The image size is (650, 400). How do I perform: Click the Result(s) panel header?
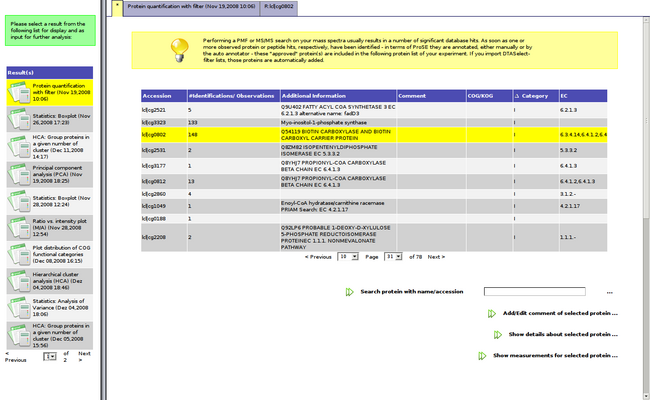coord(50,73)
